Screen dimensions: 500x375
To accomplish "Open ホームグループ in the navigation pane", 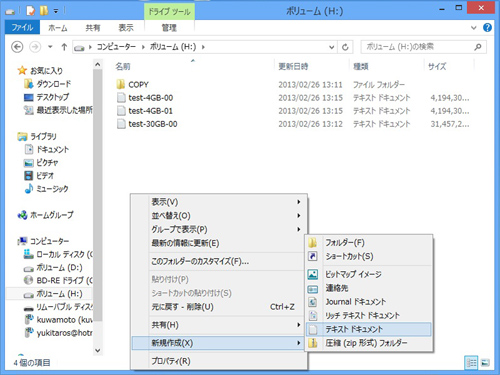I will pos(52,215).
